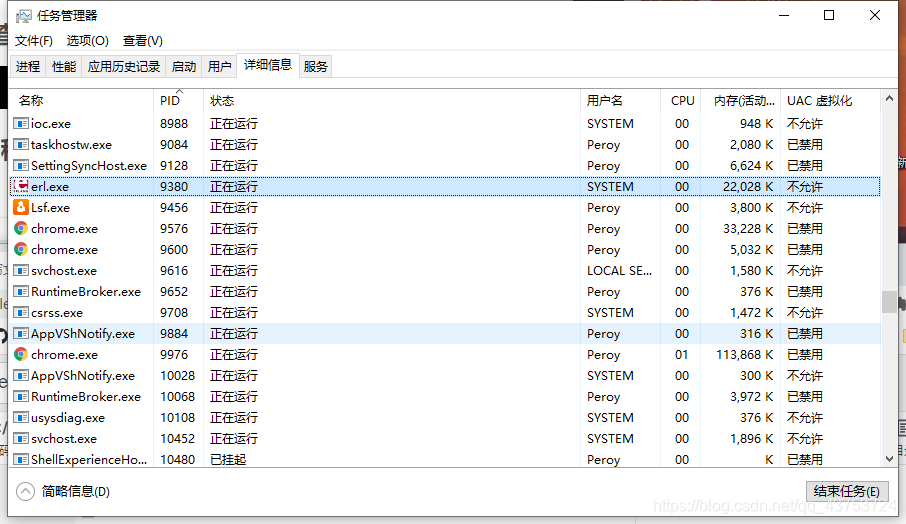Viewport: 906px width, 524px height.
Task: Click the AppVShNotify.exe icon for PID 9884
Action: (21, 334)
